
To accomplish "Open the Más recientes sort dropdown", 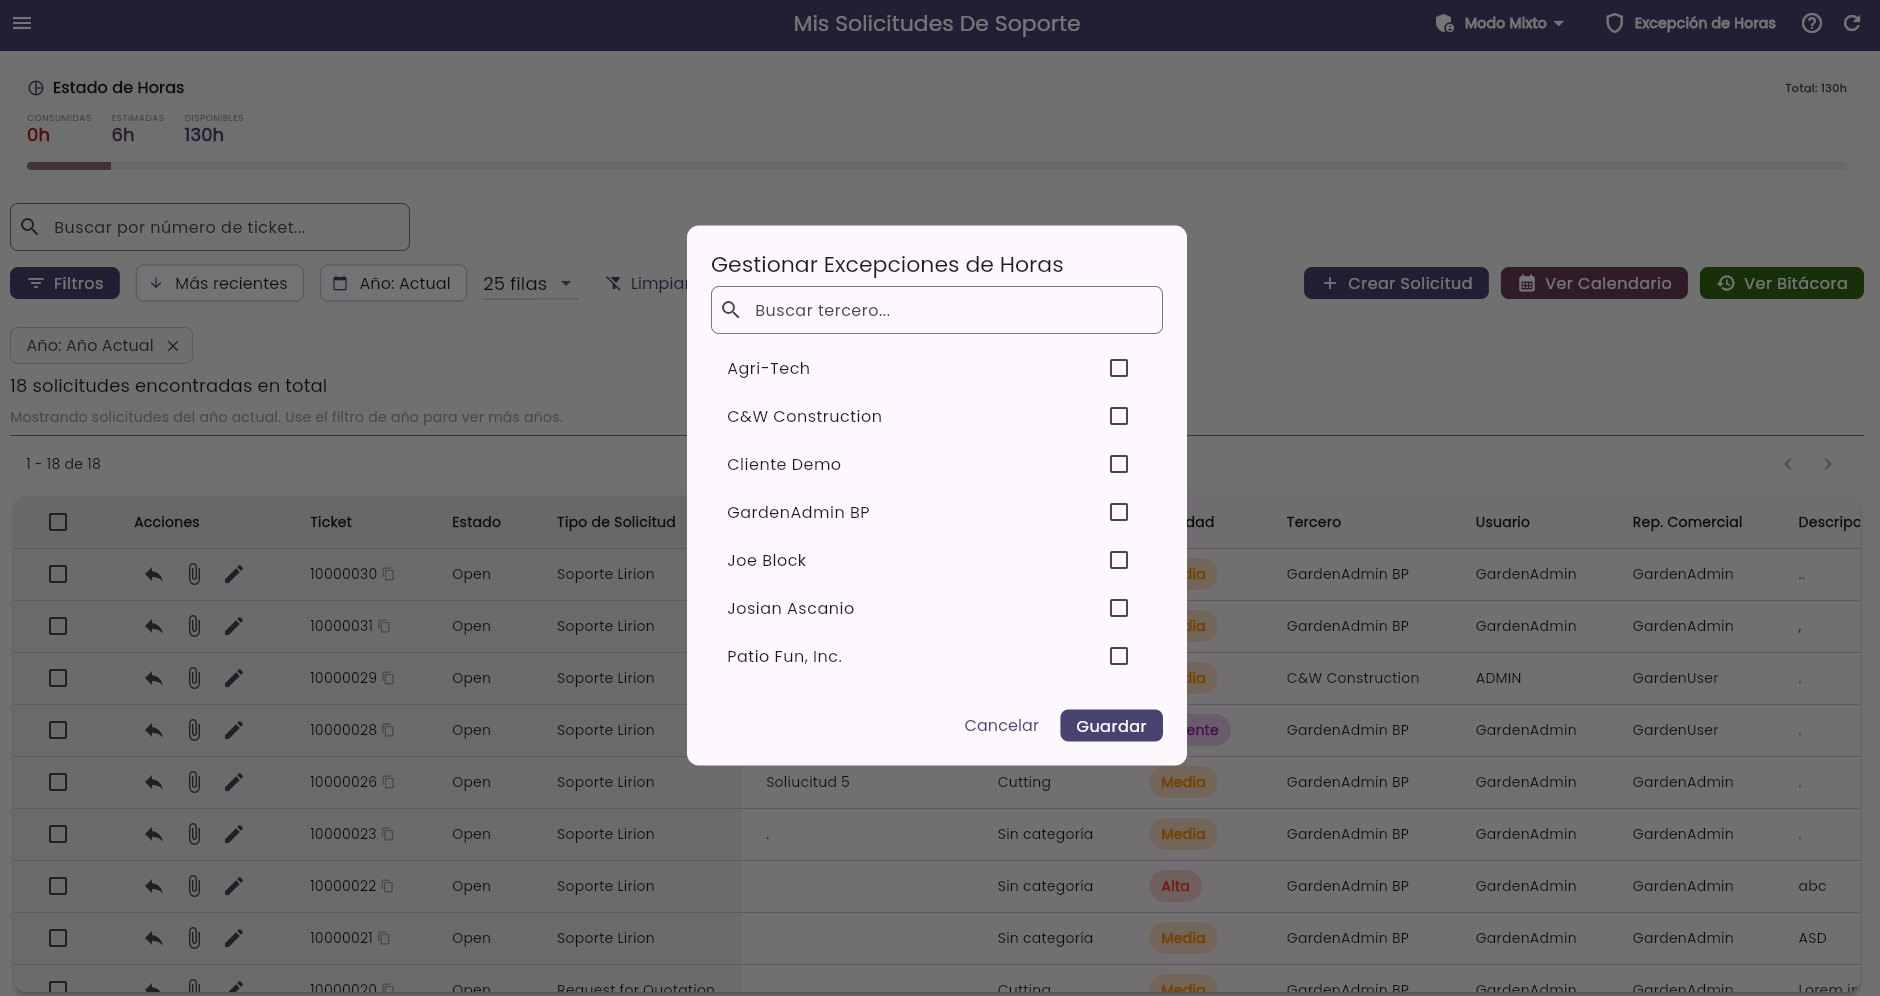I will coord(219,284).
